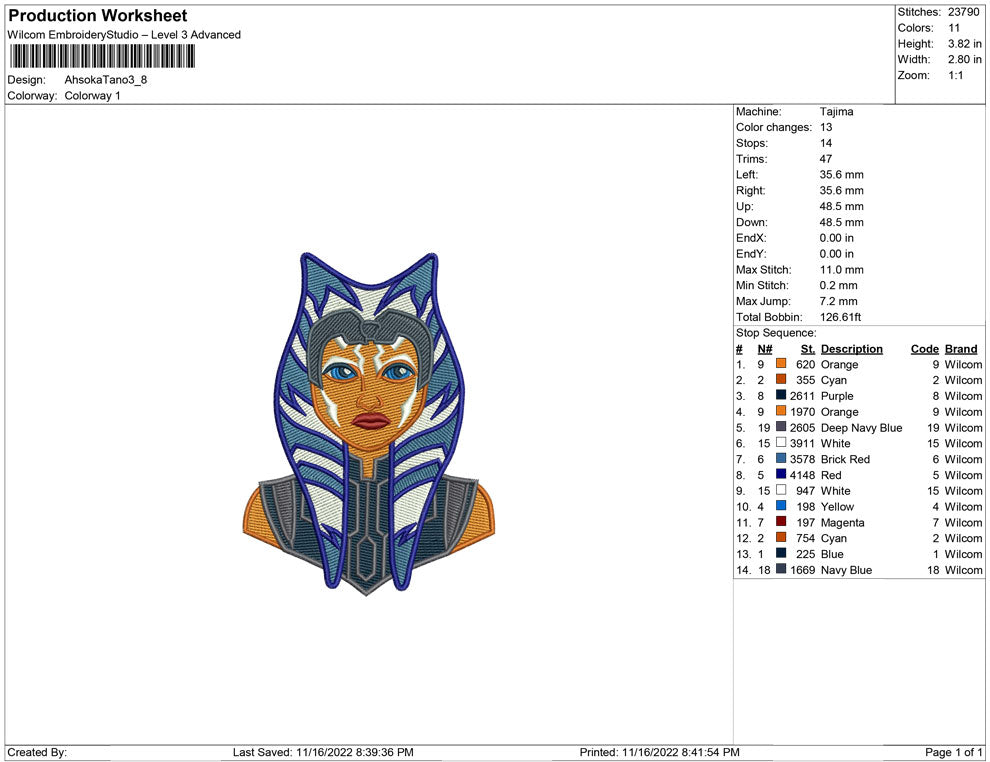Click the Min Stitch value 0.2 mm
Screen dimensions: 990x762
838,285
